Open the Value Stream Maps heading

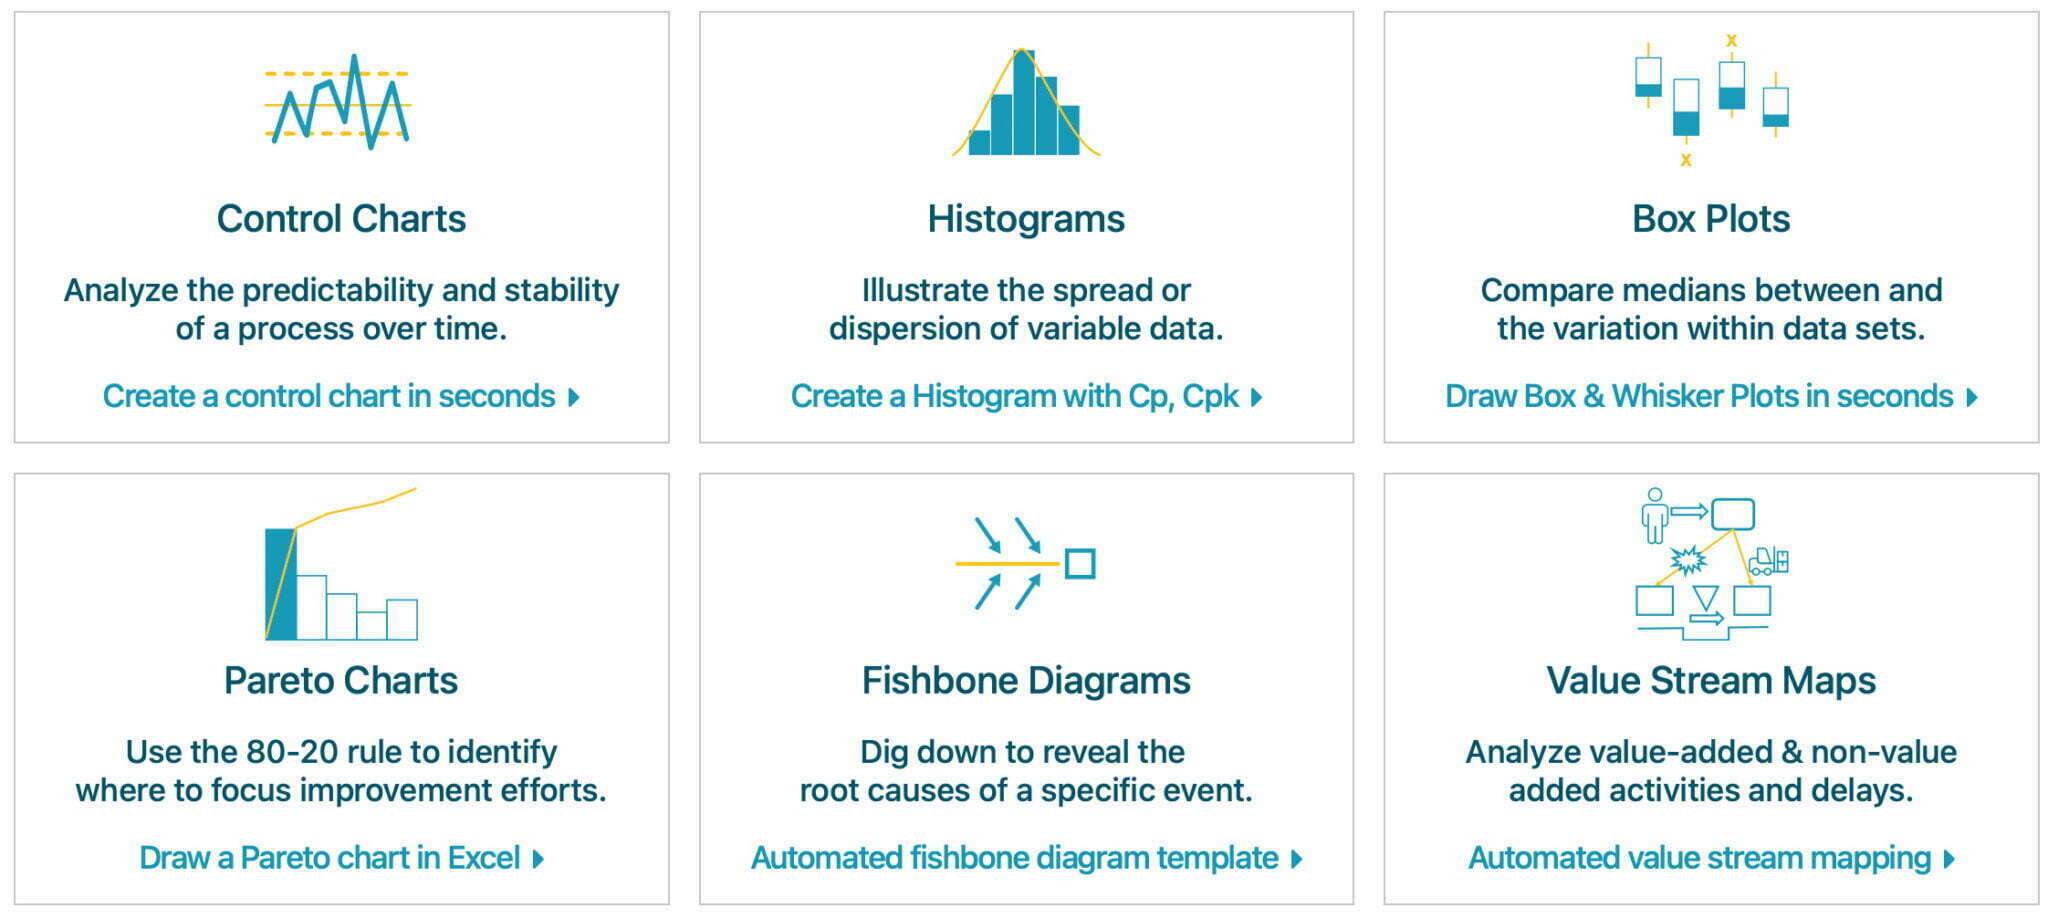1711,681
